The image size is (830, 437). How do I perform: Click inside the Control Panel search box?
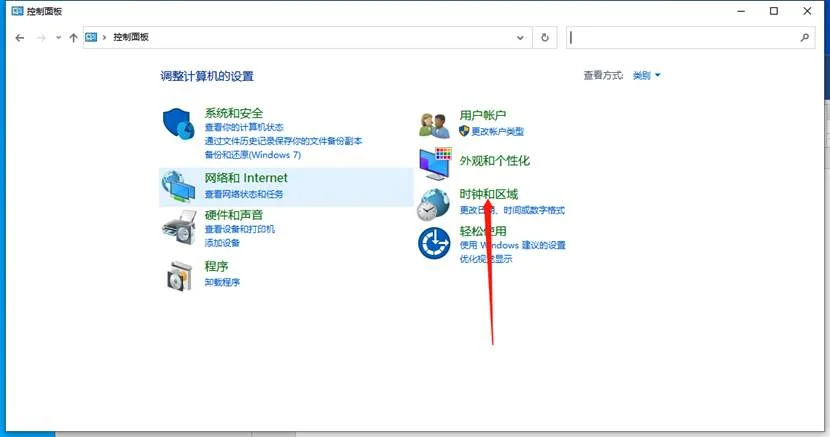pos(690,38)
